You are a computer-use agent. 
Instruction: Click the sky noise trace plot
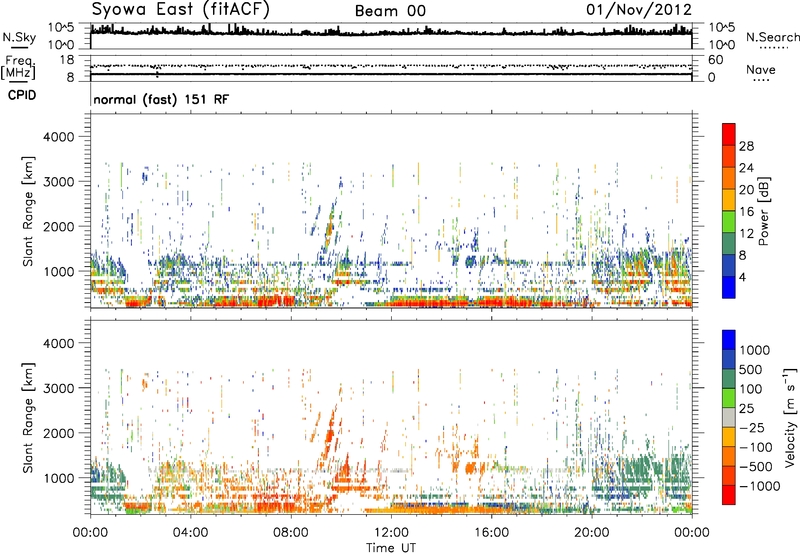[x=391, y=36]
